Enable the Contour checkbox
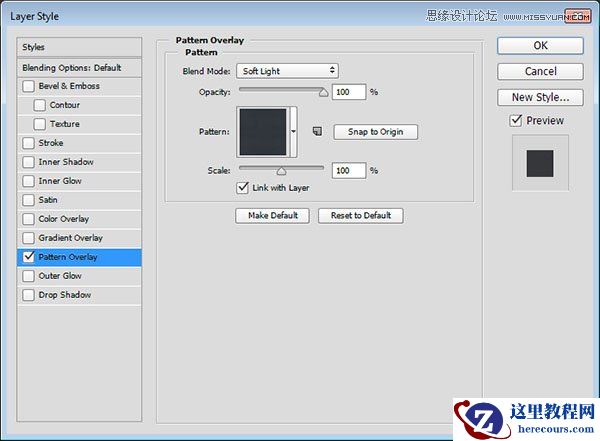The image size is (600, 441). coord(39,105)
